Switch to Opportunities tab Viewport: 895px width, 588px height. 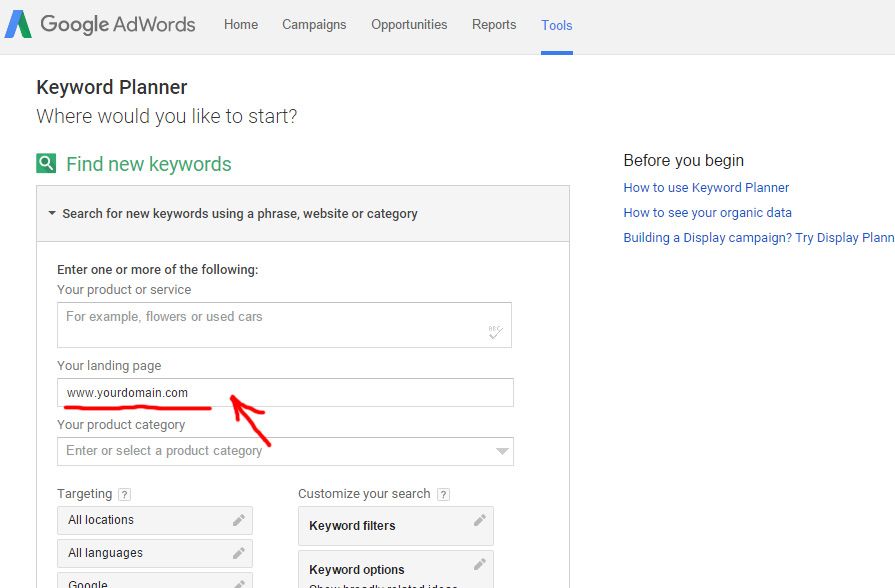(409, 25)
